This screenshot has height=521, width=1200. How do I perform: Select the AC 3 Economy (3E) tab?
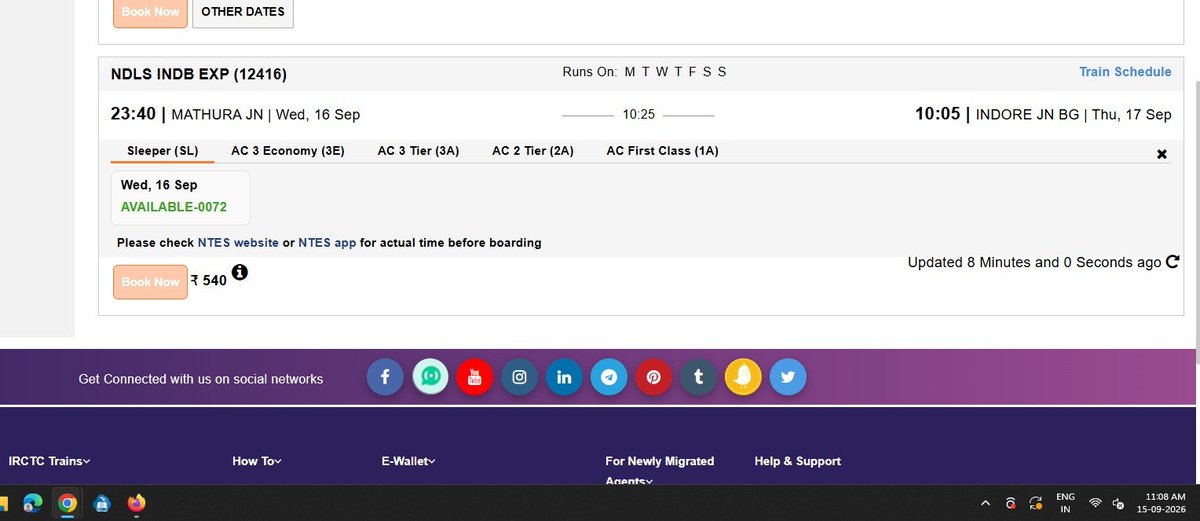click(287, 151)
